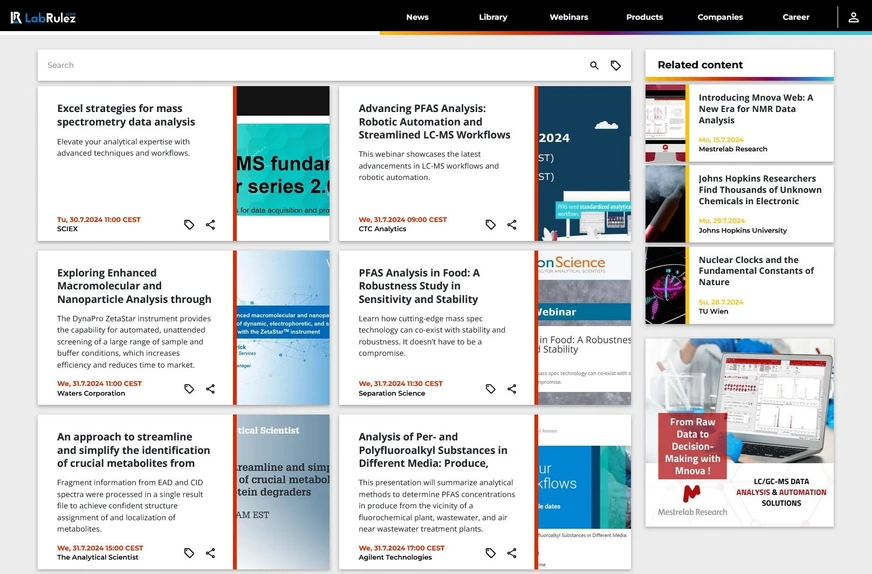Click tag icon on Waters Corporation card

point(189,389)
